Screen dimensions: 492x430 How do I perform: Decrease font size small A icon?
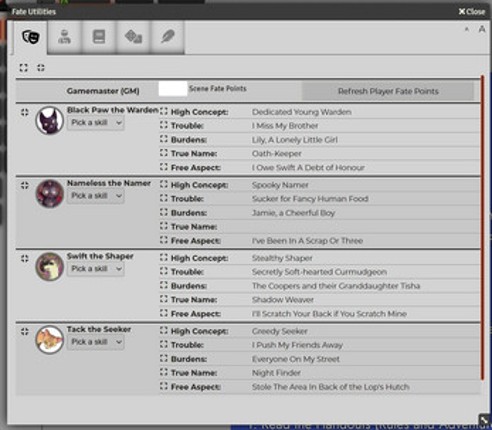coord(467,29)
